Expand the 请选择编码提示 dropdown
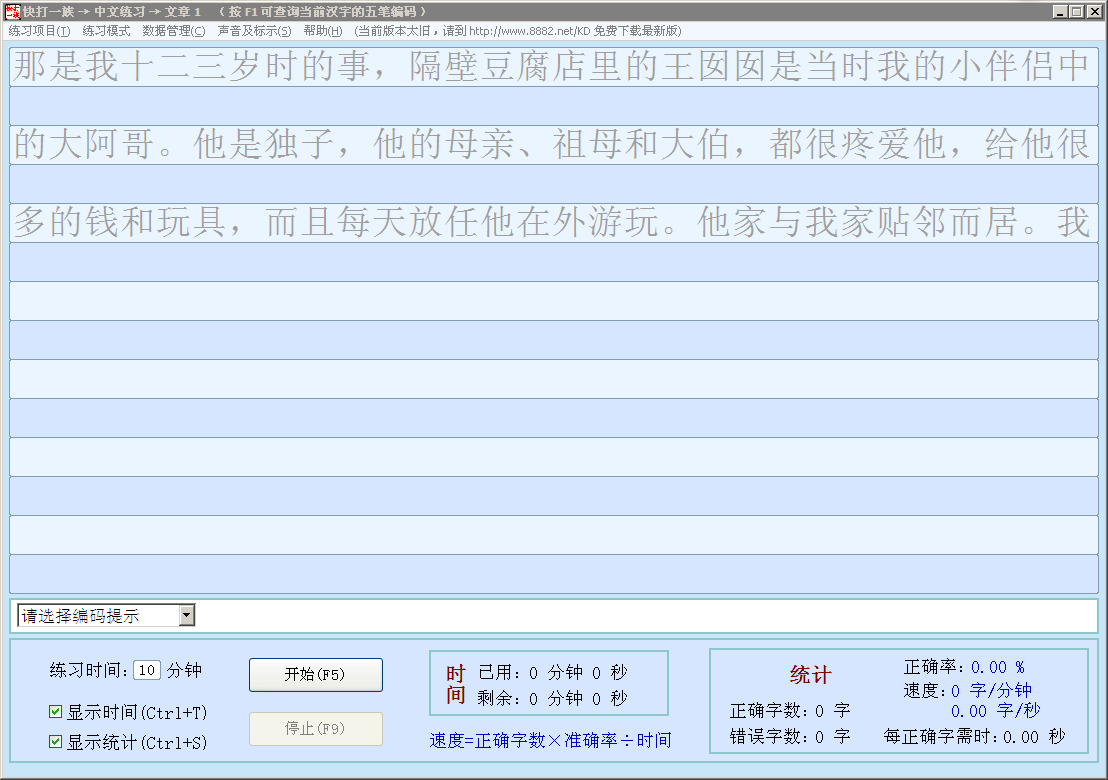 [x=187, y=614]
